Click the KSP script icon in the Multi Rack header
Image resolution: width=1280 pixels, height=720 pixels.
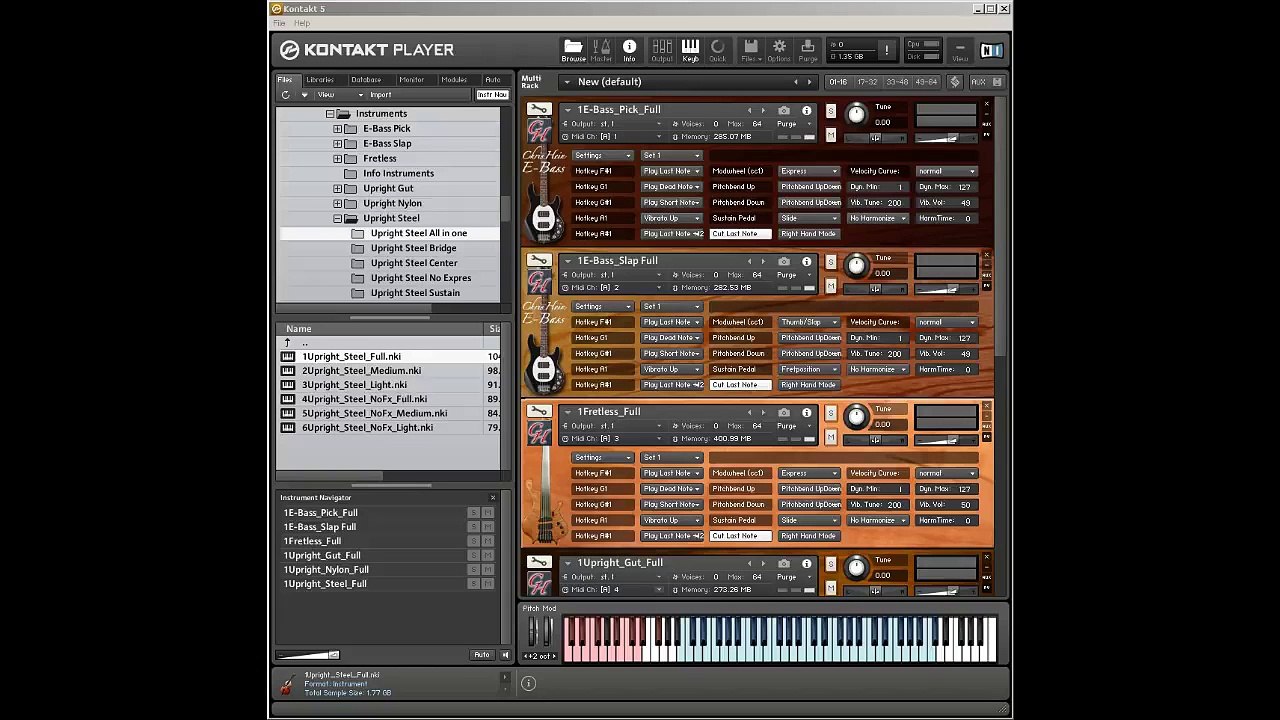coord(955,82)
